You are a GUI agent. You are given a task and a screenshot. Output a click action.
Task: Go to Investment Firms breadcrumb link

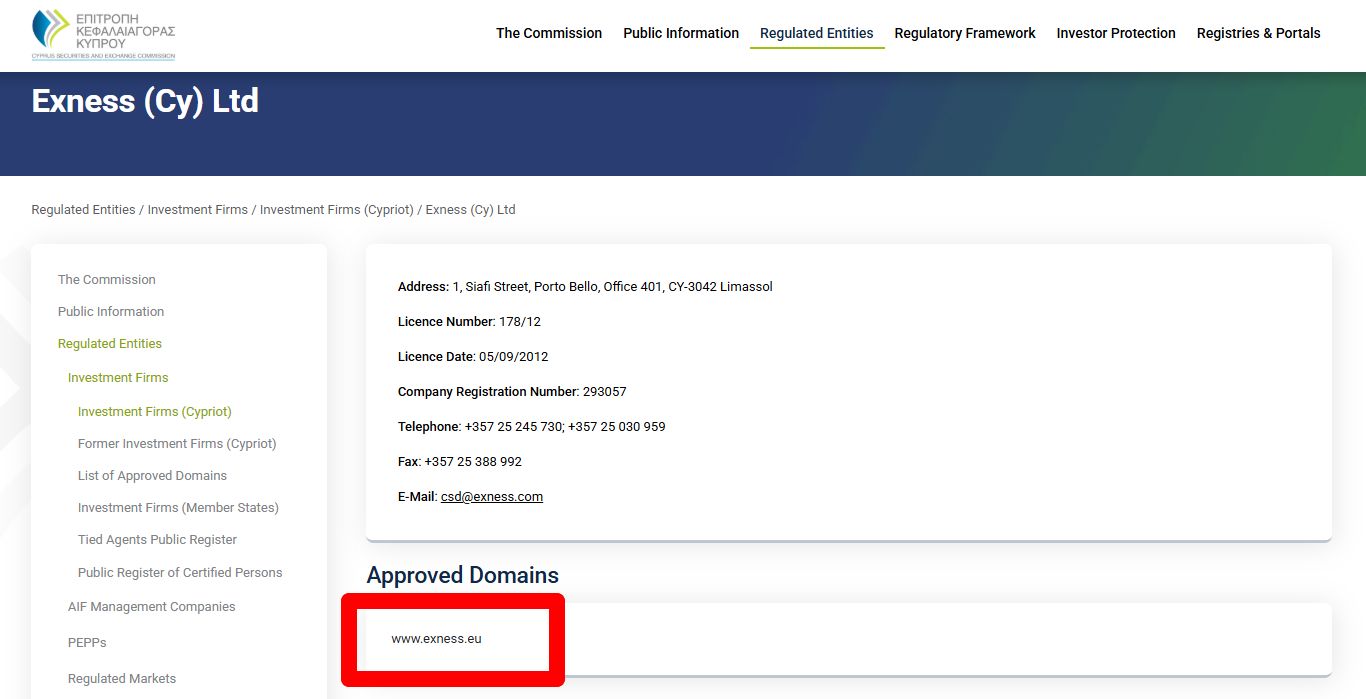pyautogui.click(x=198, y=210)
